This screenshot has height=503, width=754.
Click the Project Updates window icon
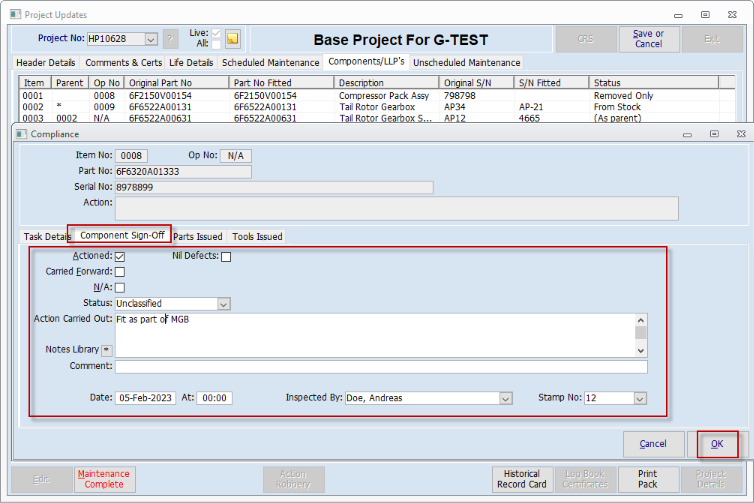15,14
